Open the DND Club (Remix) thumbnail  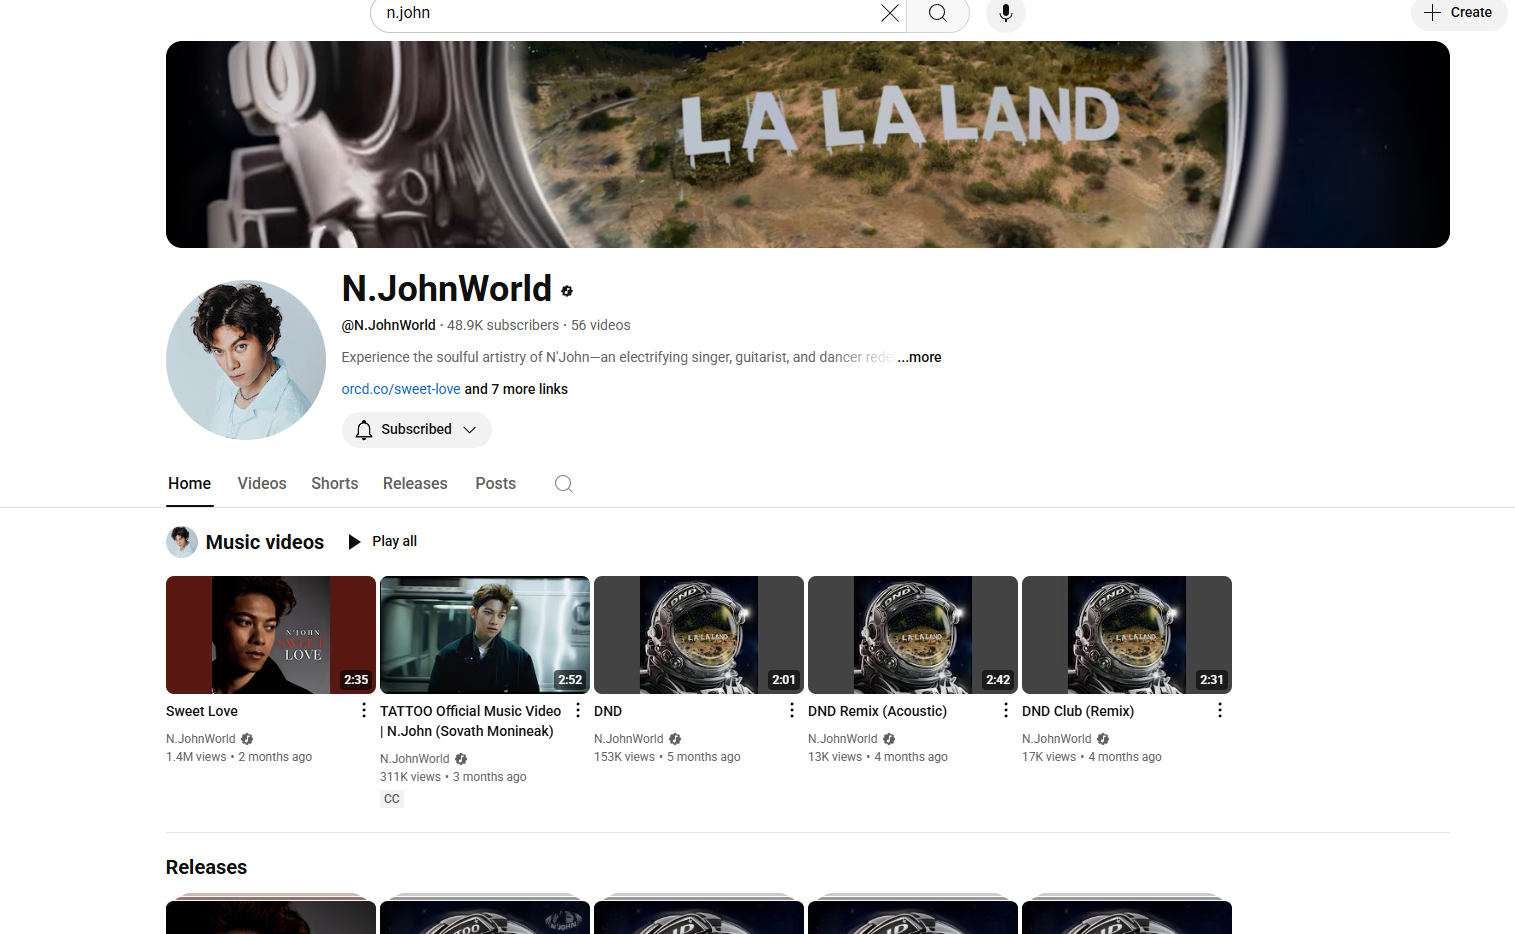[1127, 635]
